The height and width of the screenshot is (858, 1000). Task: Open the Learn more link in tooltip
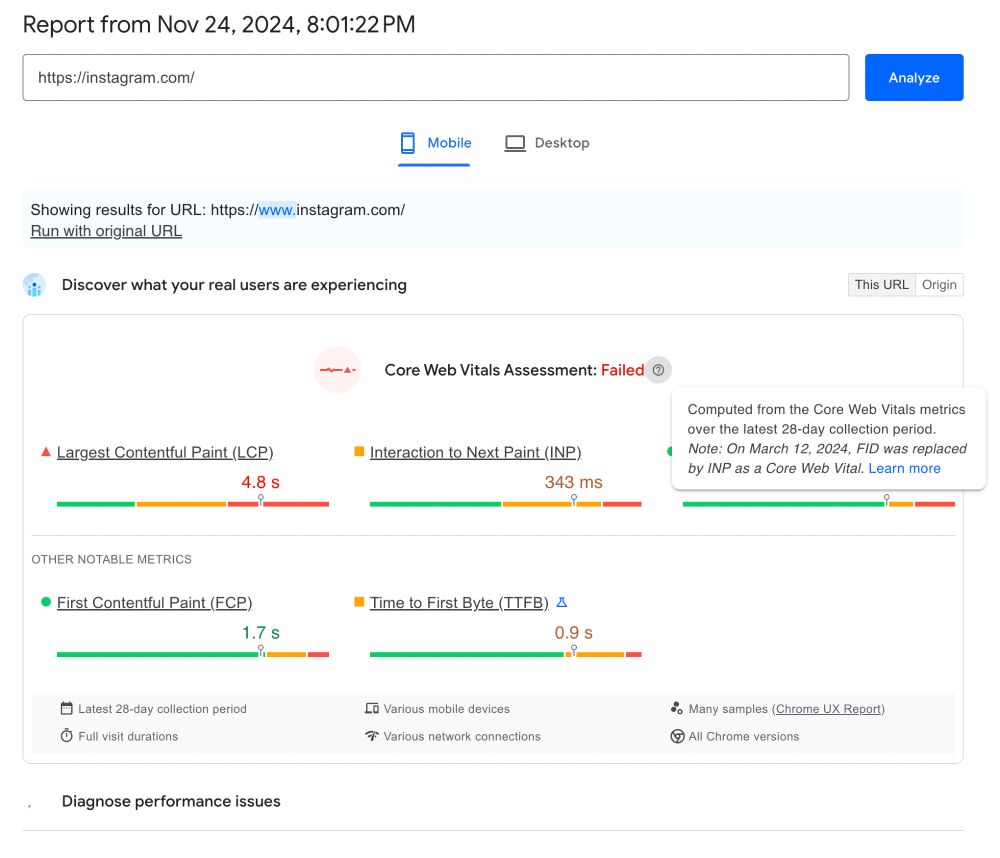tap(904, 468)
